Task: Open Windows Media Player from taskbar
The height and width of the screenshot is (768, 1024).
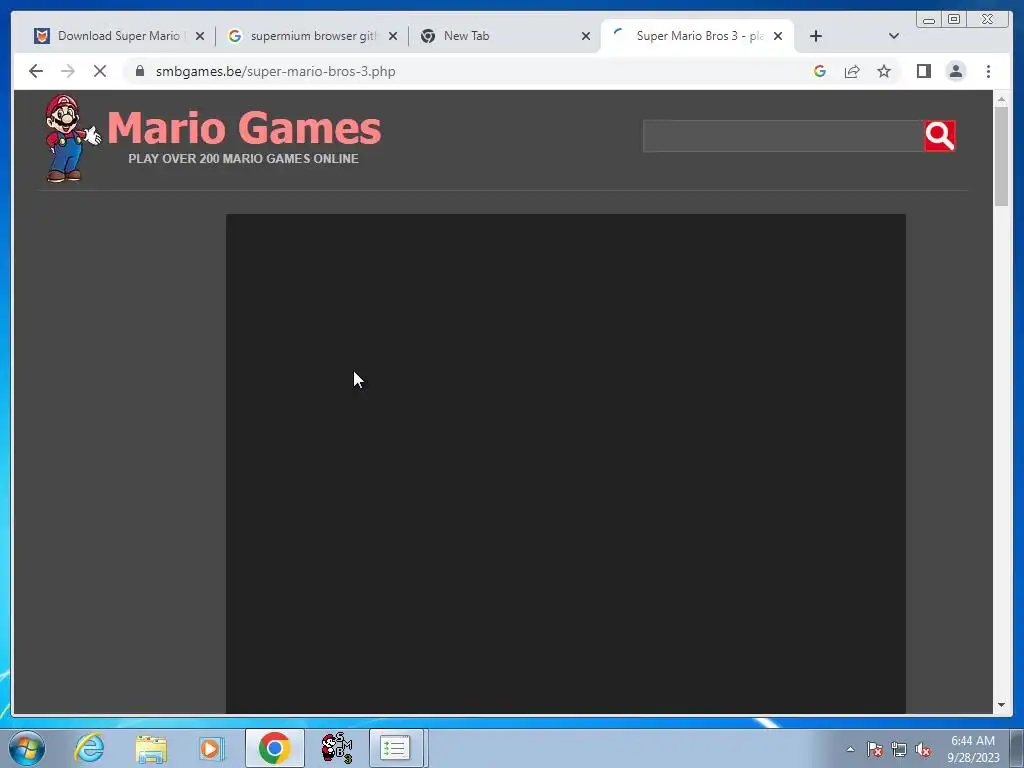Action: coord(212,748)
